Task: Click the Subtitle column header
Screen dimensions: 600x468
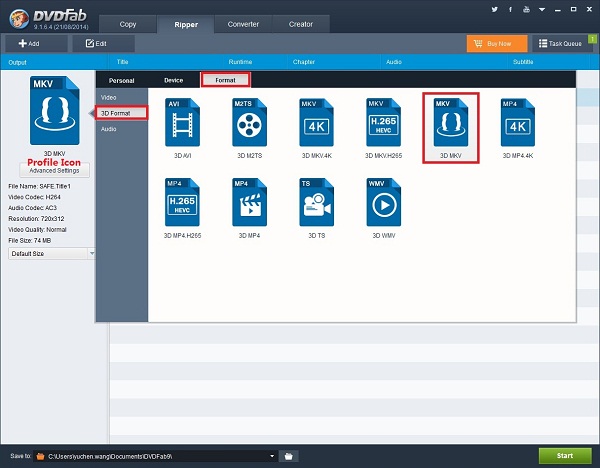Action: click(523, 62)
